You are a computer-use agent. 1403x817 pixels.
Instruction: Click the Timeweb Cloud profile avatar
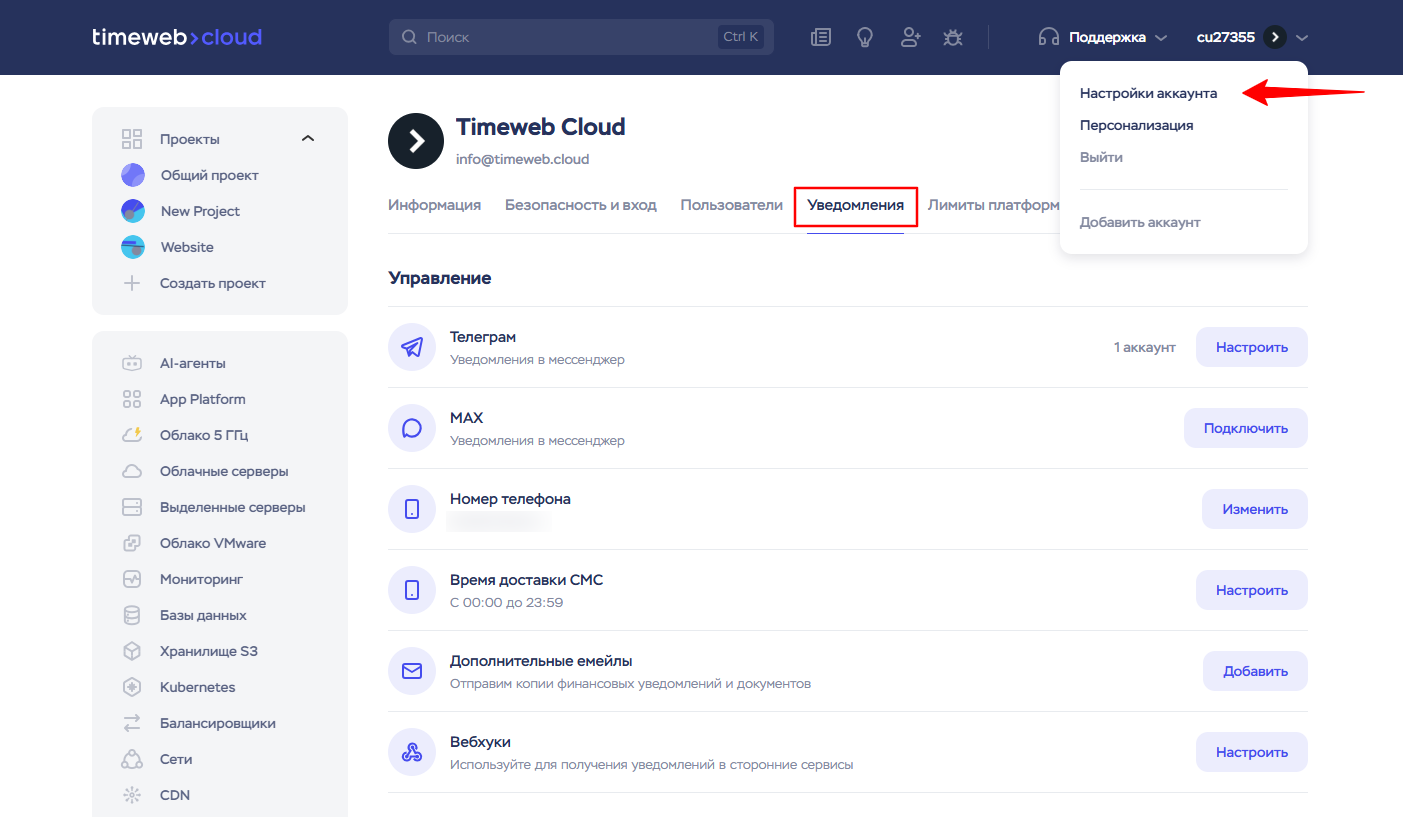click(415, 142)
